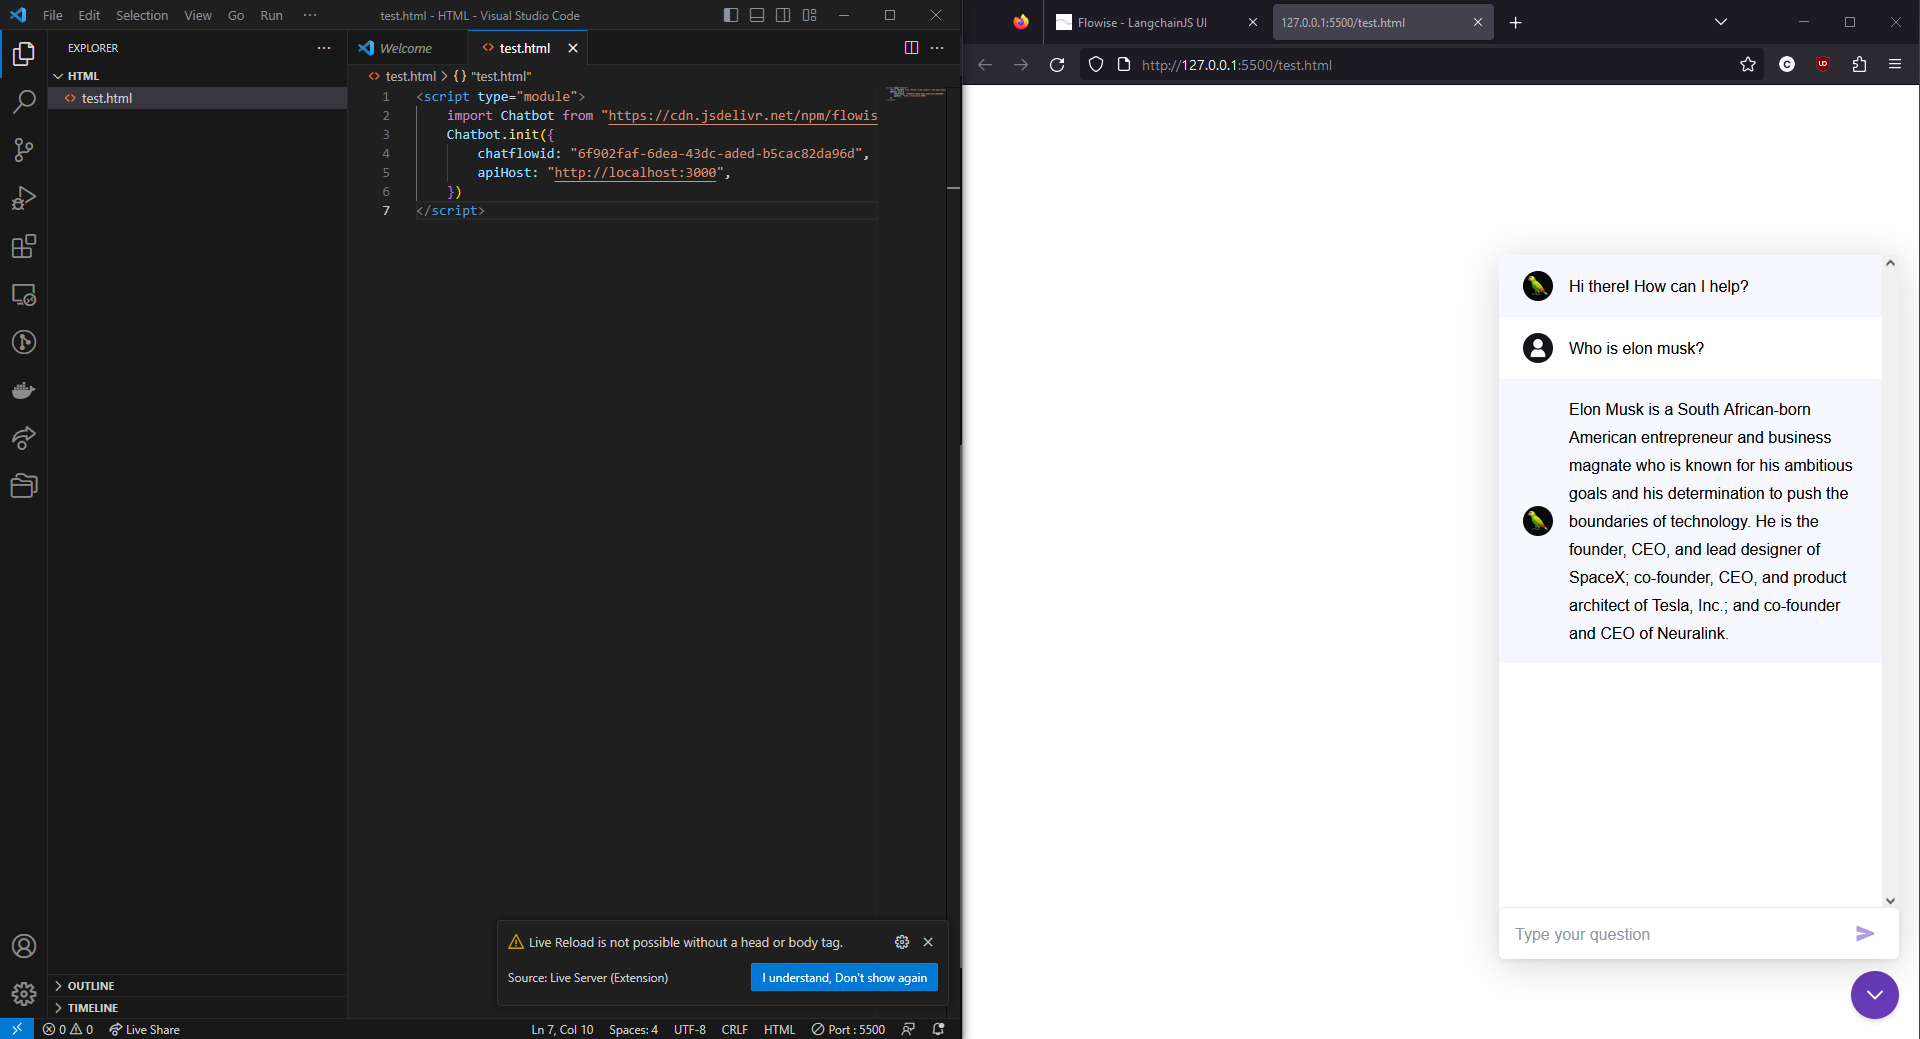The height and width of the screenshot is (1039, 1920).
Task: Open the Docker view in activity bar
Action: [24, 390]
